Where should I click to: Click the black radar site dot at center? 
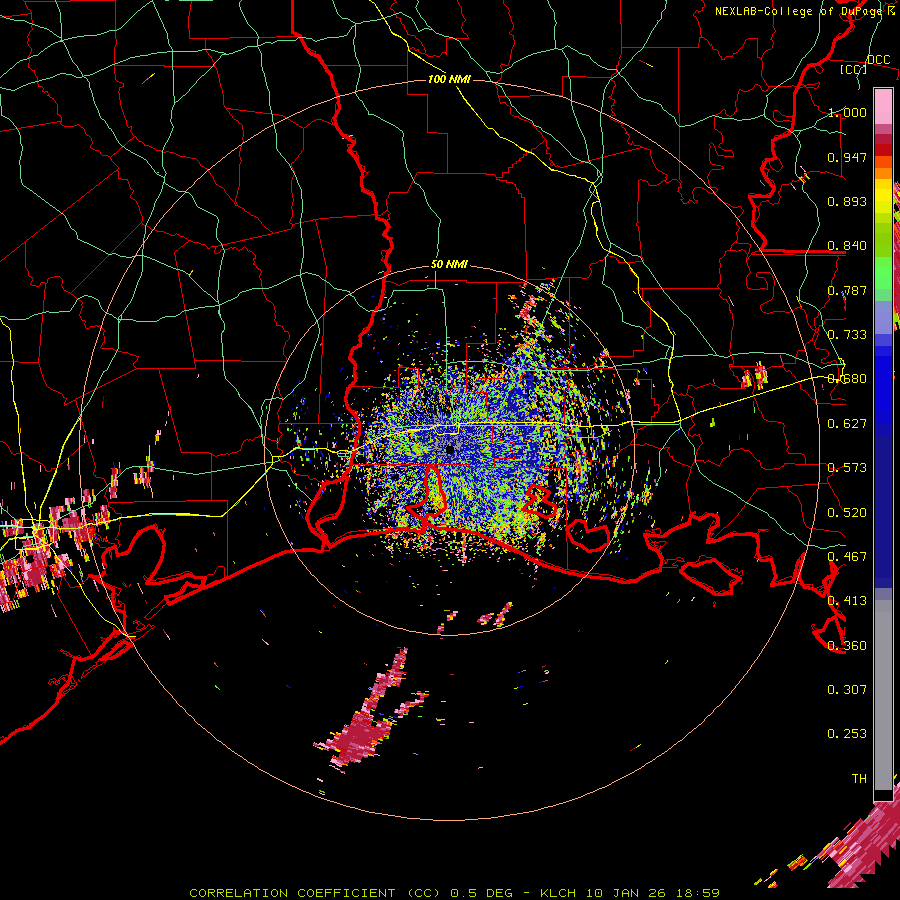pyautogui.click(x=450, y=450)
